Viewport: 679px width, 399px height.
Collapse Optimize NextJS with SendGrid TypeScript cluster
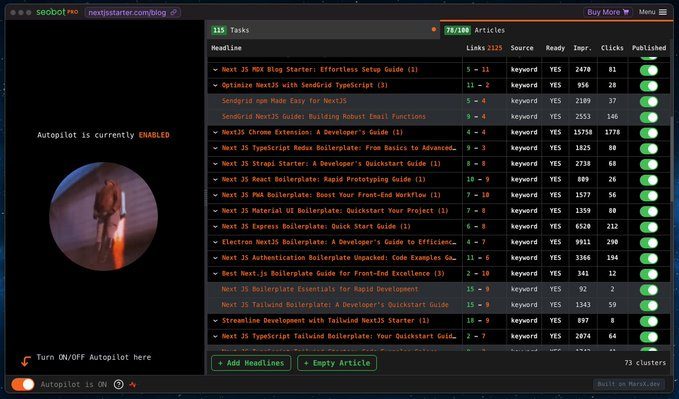215,85
